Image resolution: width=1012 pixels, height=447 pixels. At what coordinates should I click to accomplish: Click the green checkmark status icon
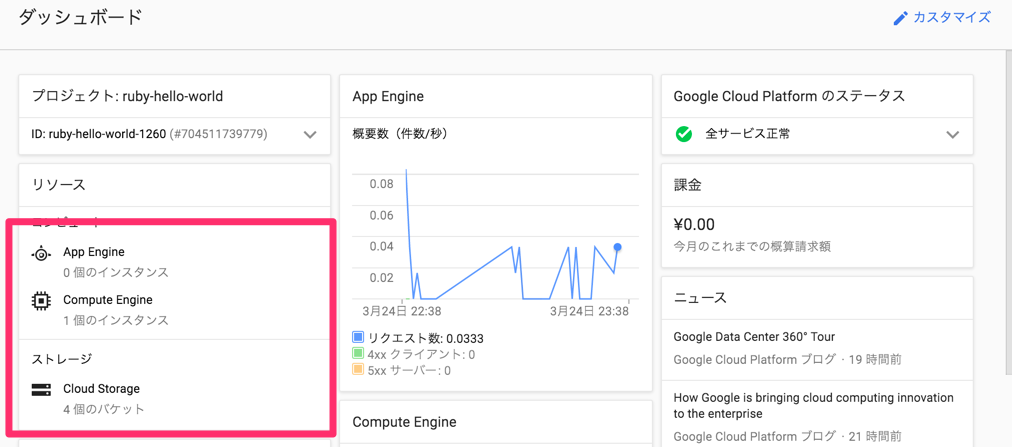point(683,134)
